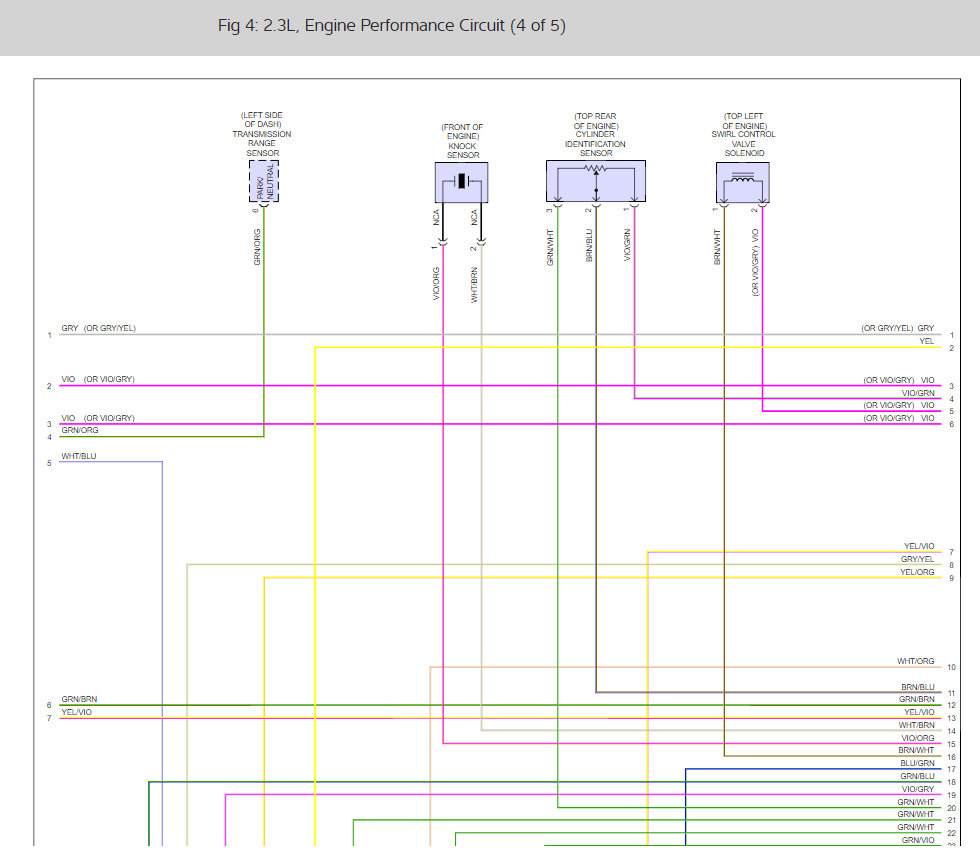This screenshot has width=980, height=851.
Task: Click the WHT/ORG label at right connector 10
Action: tap(916, 661)
